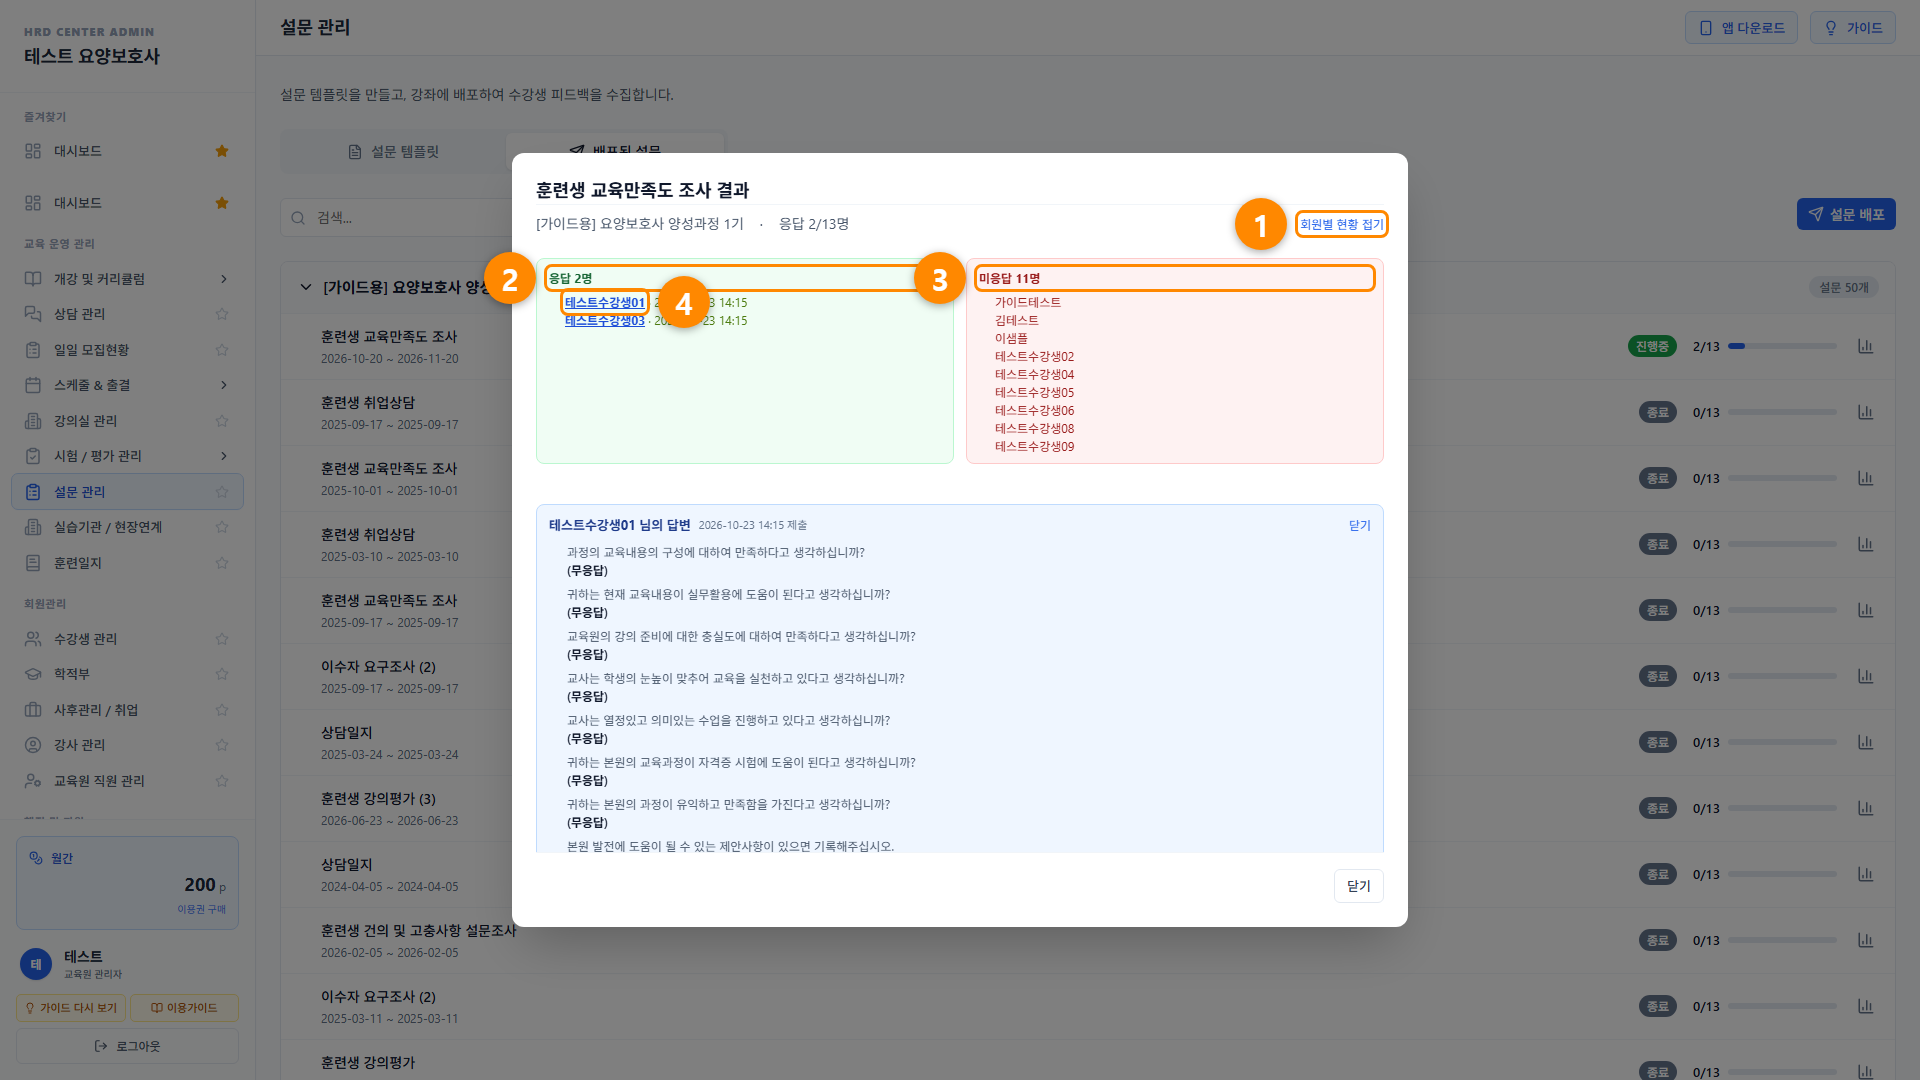The height and width of the screenshot is (1080, 1920).
Task: Click 가이드 다시 보기 button
Action: (71, 1008)
